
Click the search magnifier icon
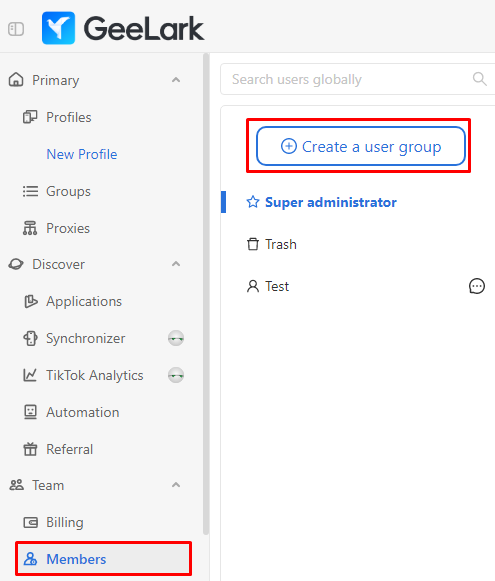pyautogui.click(x=479, y=79)
